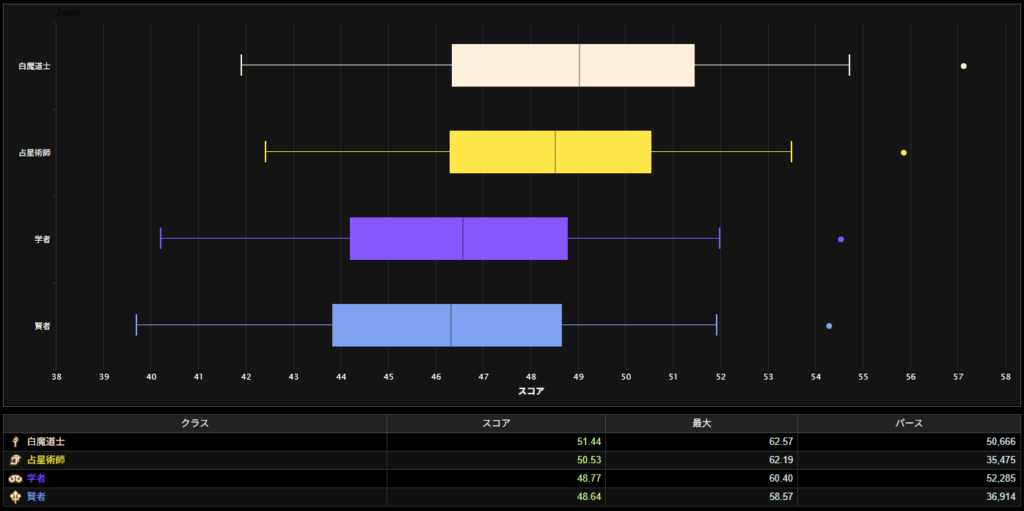Click the purple 学者 box plot bar
The height and width of the screenshot is (511, 1024).
pos(458,238)
